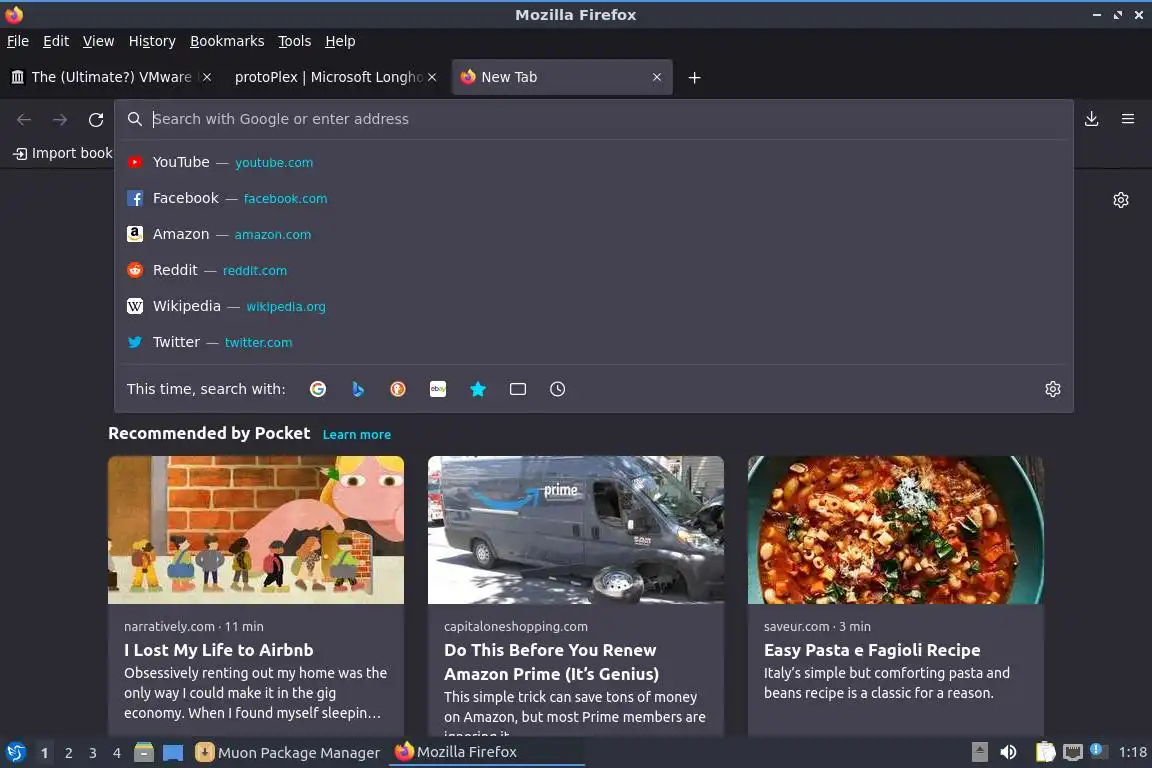The image size is (1152, 768).
Task: Click I Lost My Life to Airbnb headline
Action: point(219,650)
